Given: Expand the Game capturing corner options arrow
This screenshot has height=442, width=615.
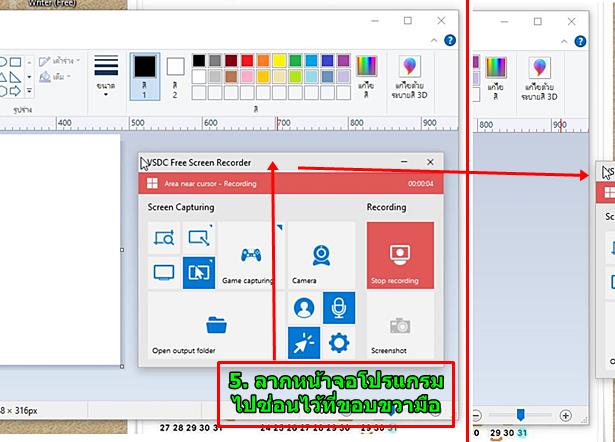Looking at the screenshot, I should pyautogui.click(x=280, y=227).
